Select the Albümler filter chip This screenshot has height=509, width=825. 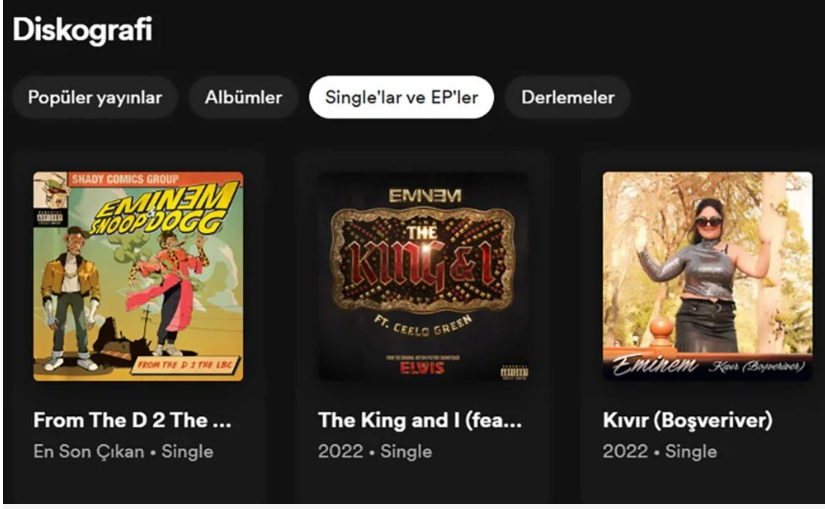coord(244,97)
